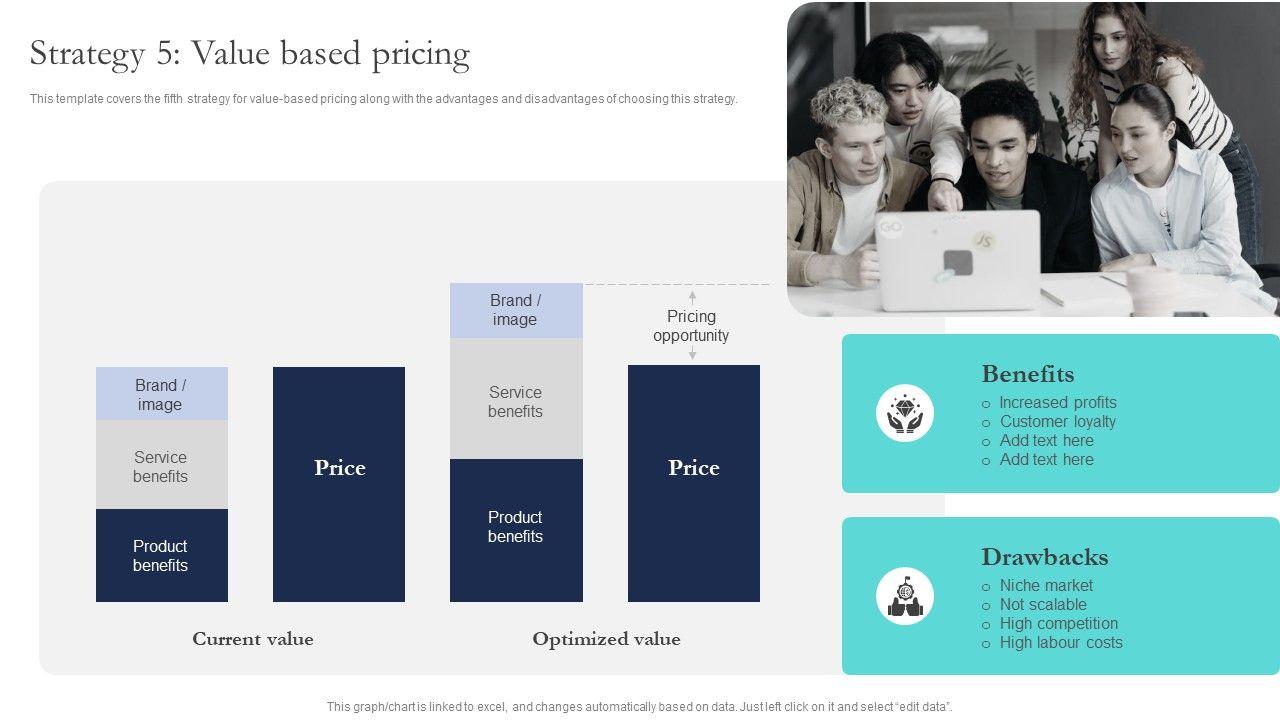
Task: Click the Optimized value caption
Action: (606, 639)
